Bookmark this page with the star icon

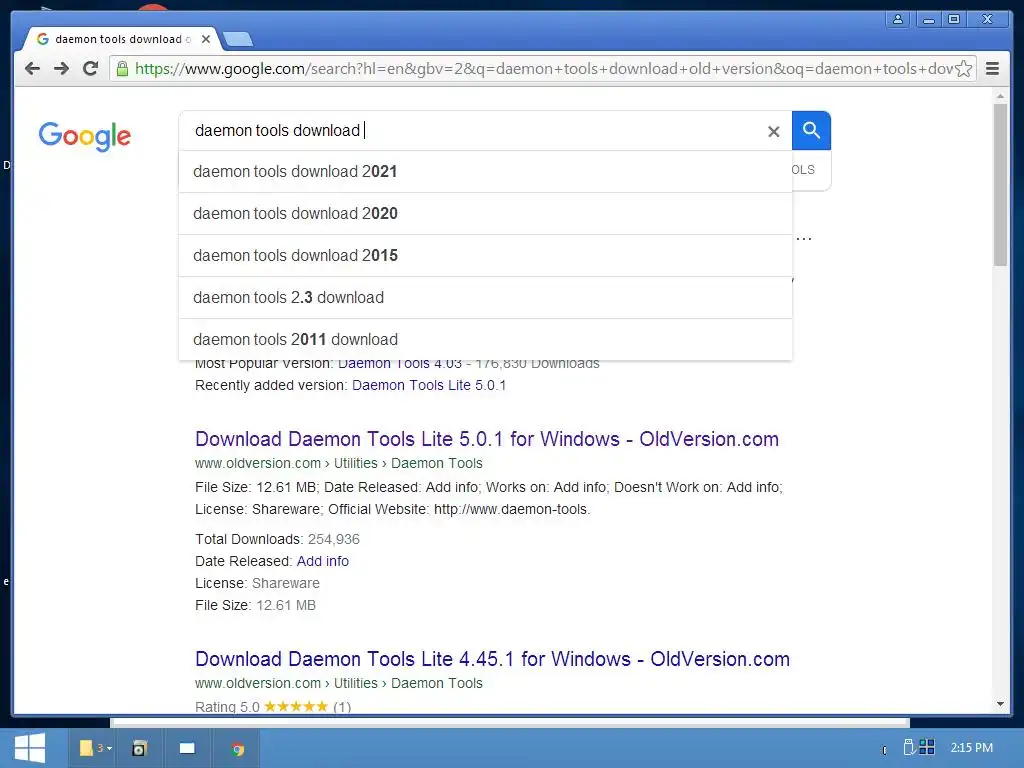tap(963, 69)
